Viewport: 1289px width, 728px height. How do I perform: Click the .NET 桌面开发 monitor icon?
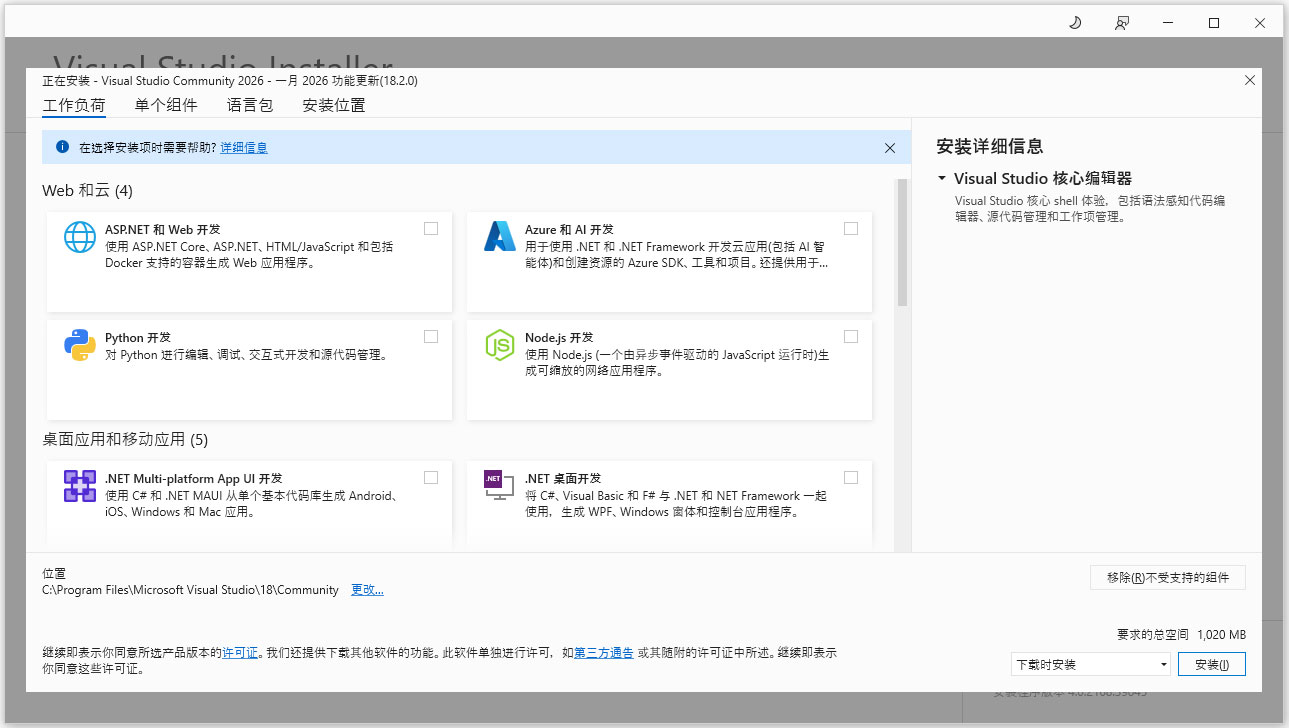499,489
